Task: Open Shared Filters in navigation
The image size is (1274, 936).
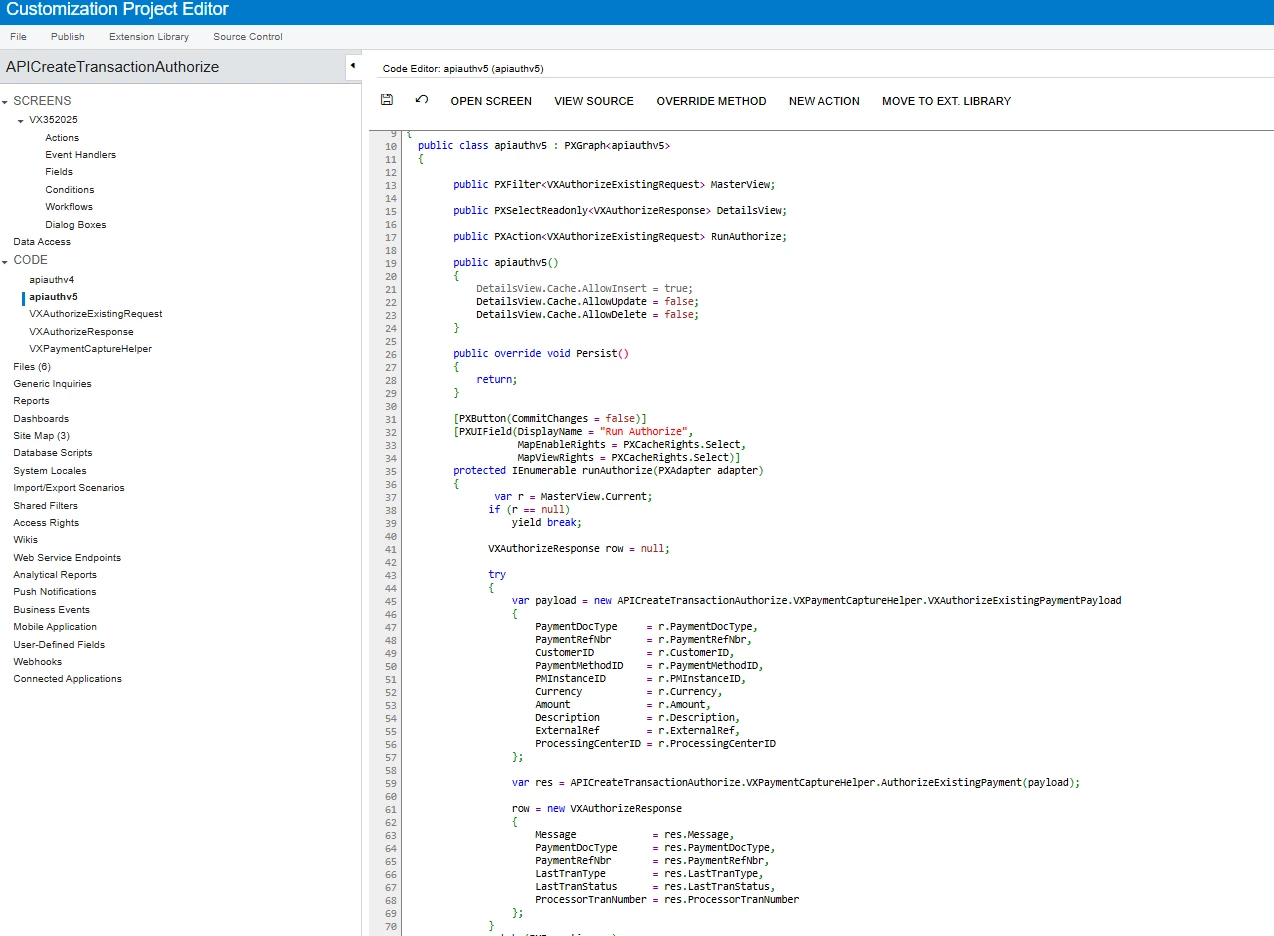Action: tap(44, 506)
